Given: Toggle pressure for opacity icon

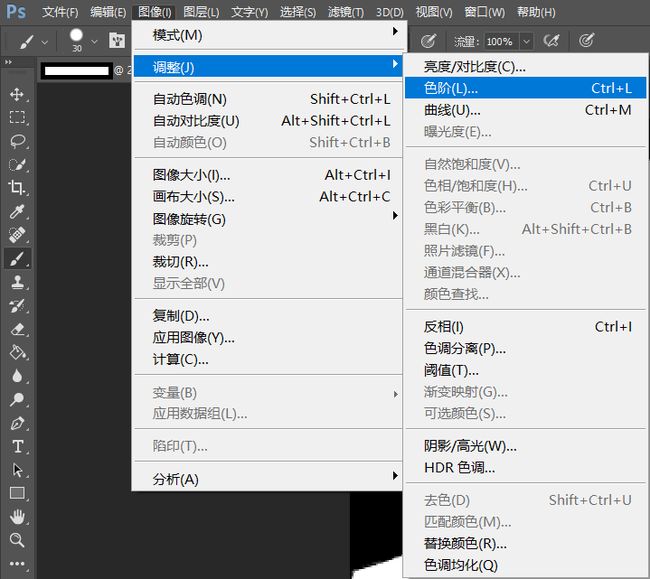Looking at the screenshot, I should [x=428, y=41].
